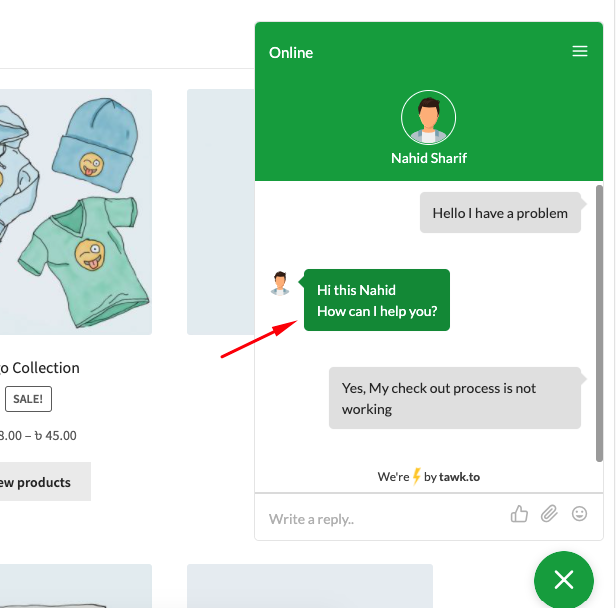The height and width of the screenshot is (608, 616).
Task: Select the 'Hi this Nahid' agent message
Action: [377, 300]
